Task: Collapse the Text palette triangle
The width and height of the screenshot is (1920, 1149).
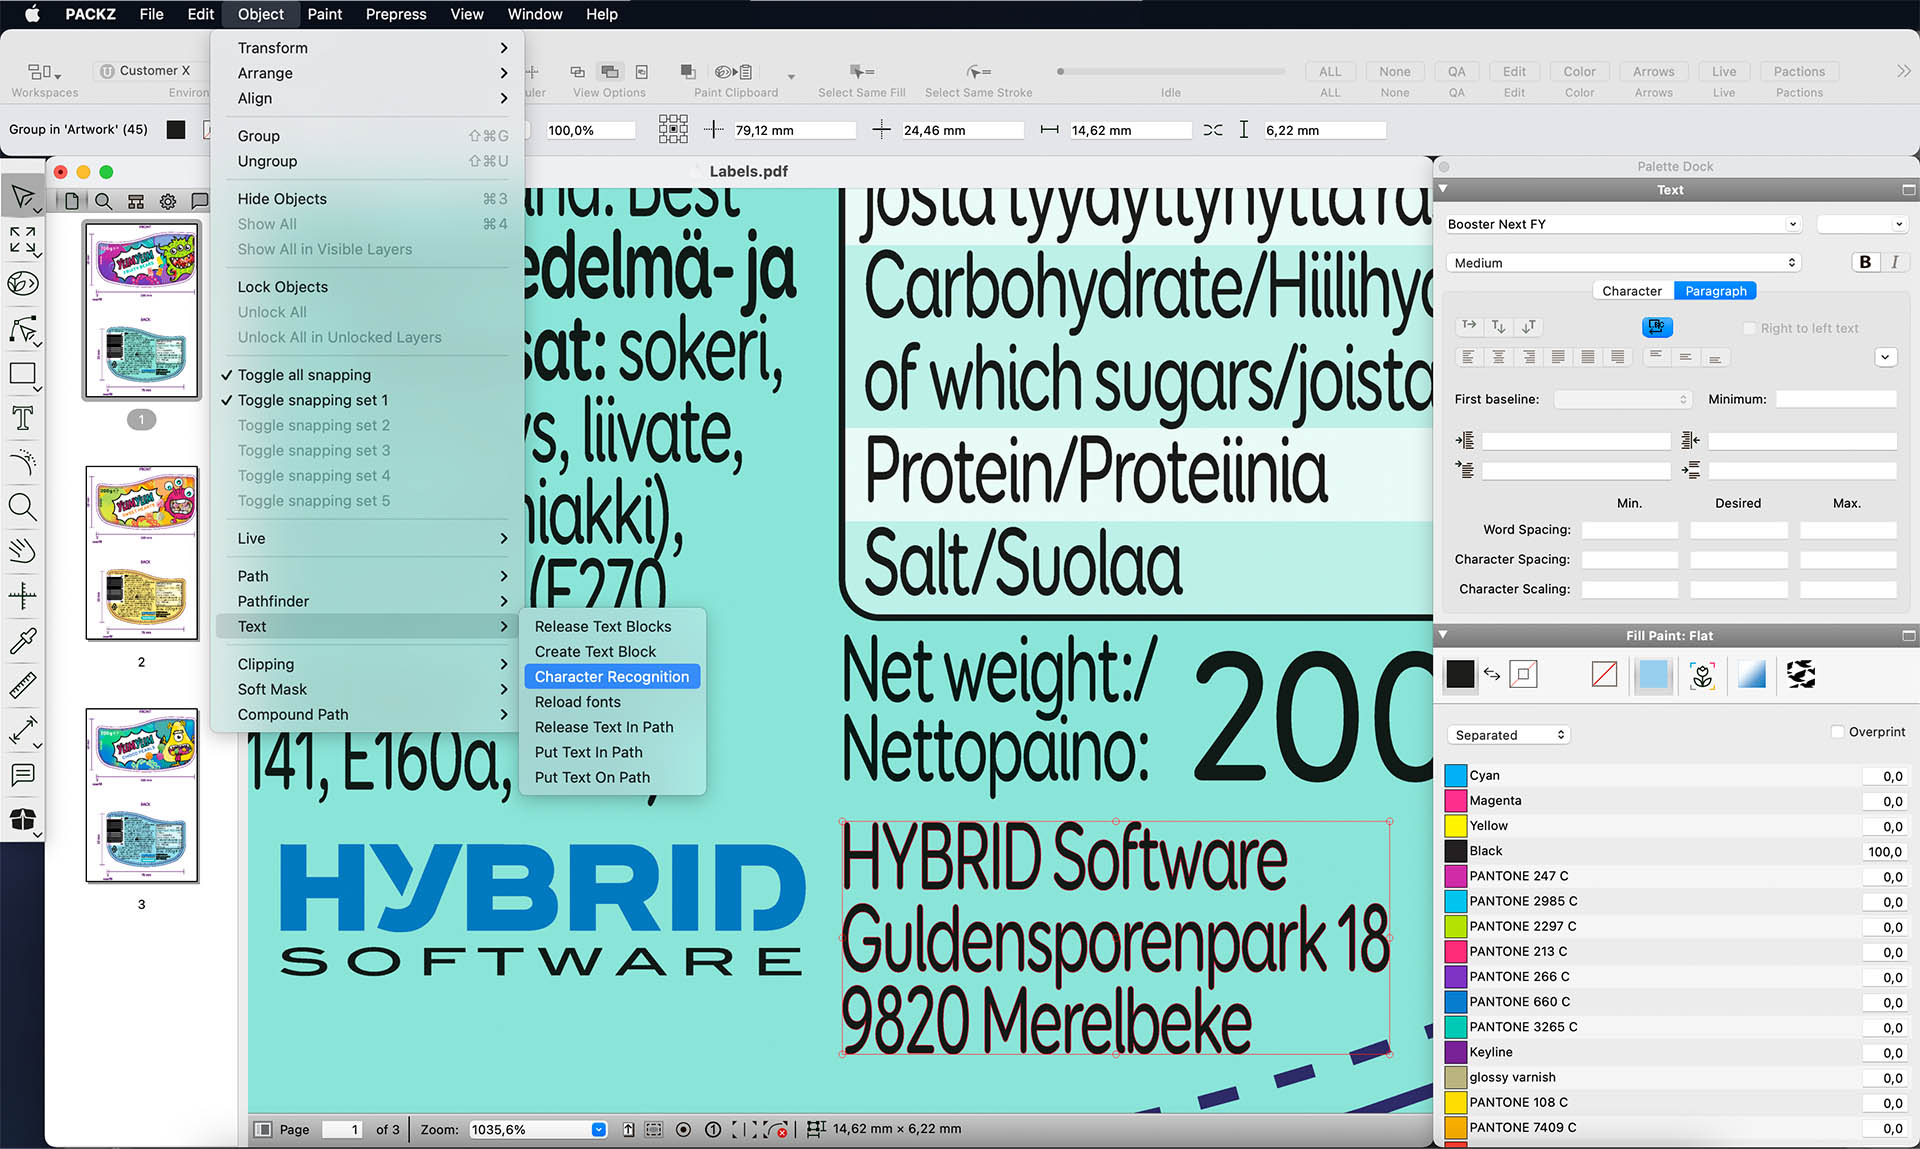Action: 1443,189
